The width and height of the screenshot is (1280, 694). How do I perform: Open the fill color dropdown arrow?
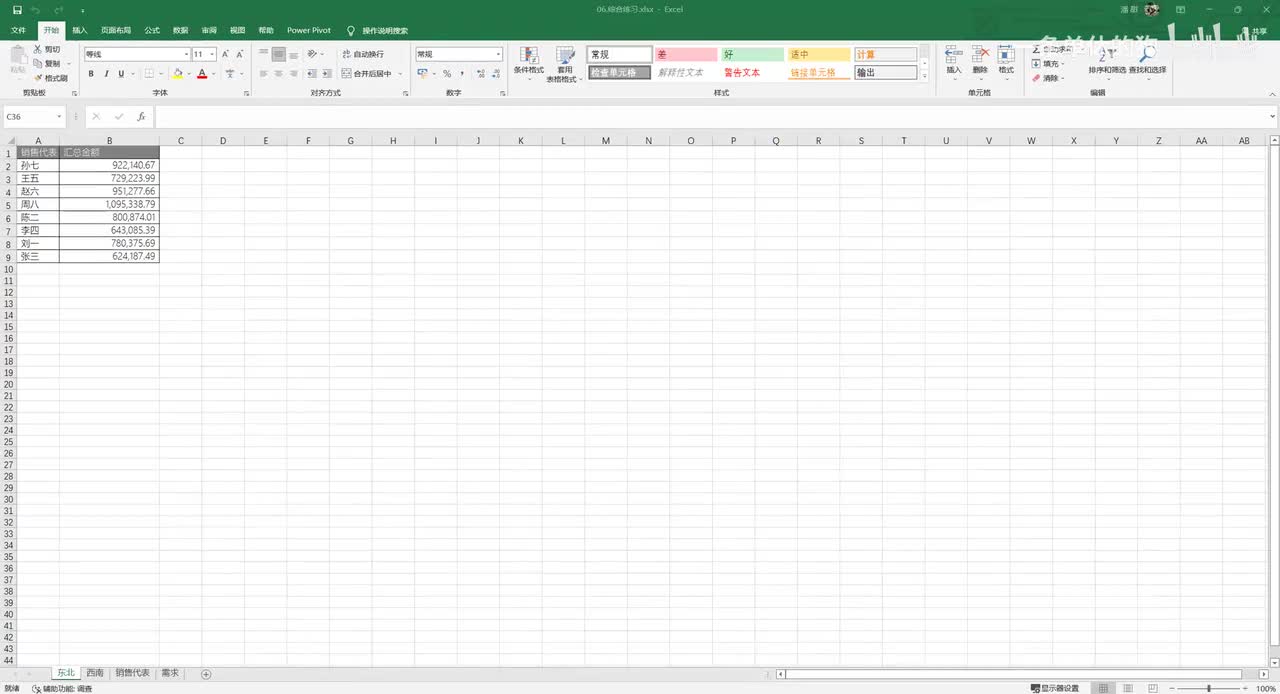coord(189,73)
